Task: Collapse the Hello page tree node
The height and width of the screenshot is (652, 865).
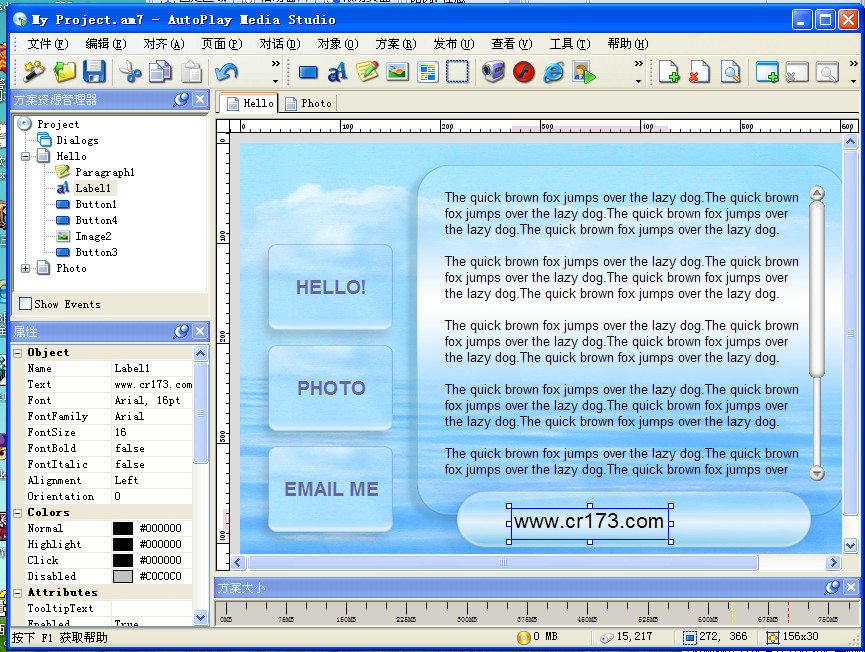Action: pos(26,157)
